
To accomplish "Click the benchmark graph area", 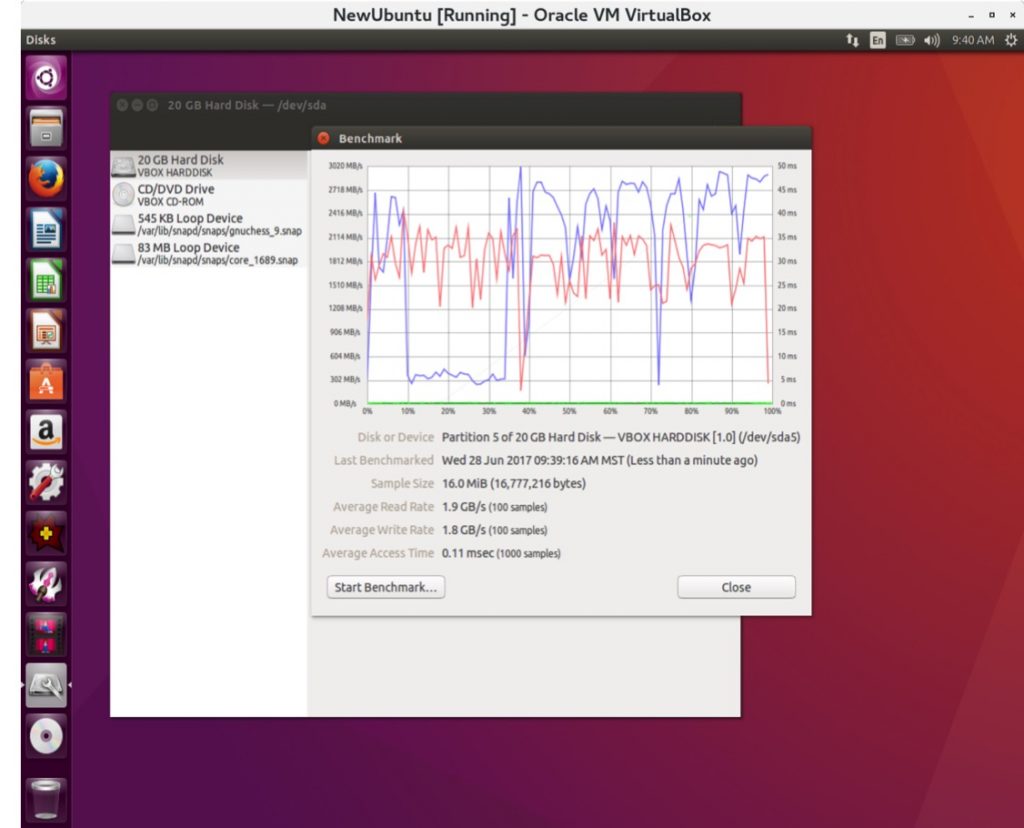I will (x=569, y=284).
